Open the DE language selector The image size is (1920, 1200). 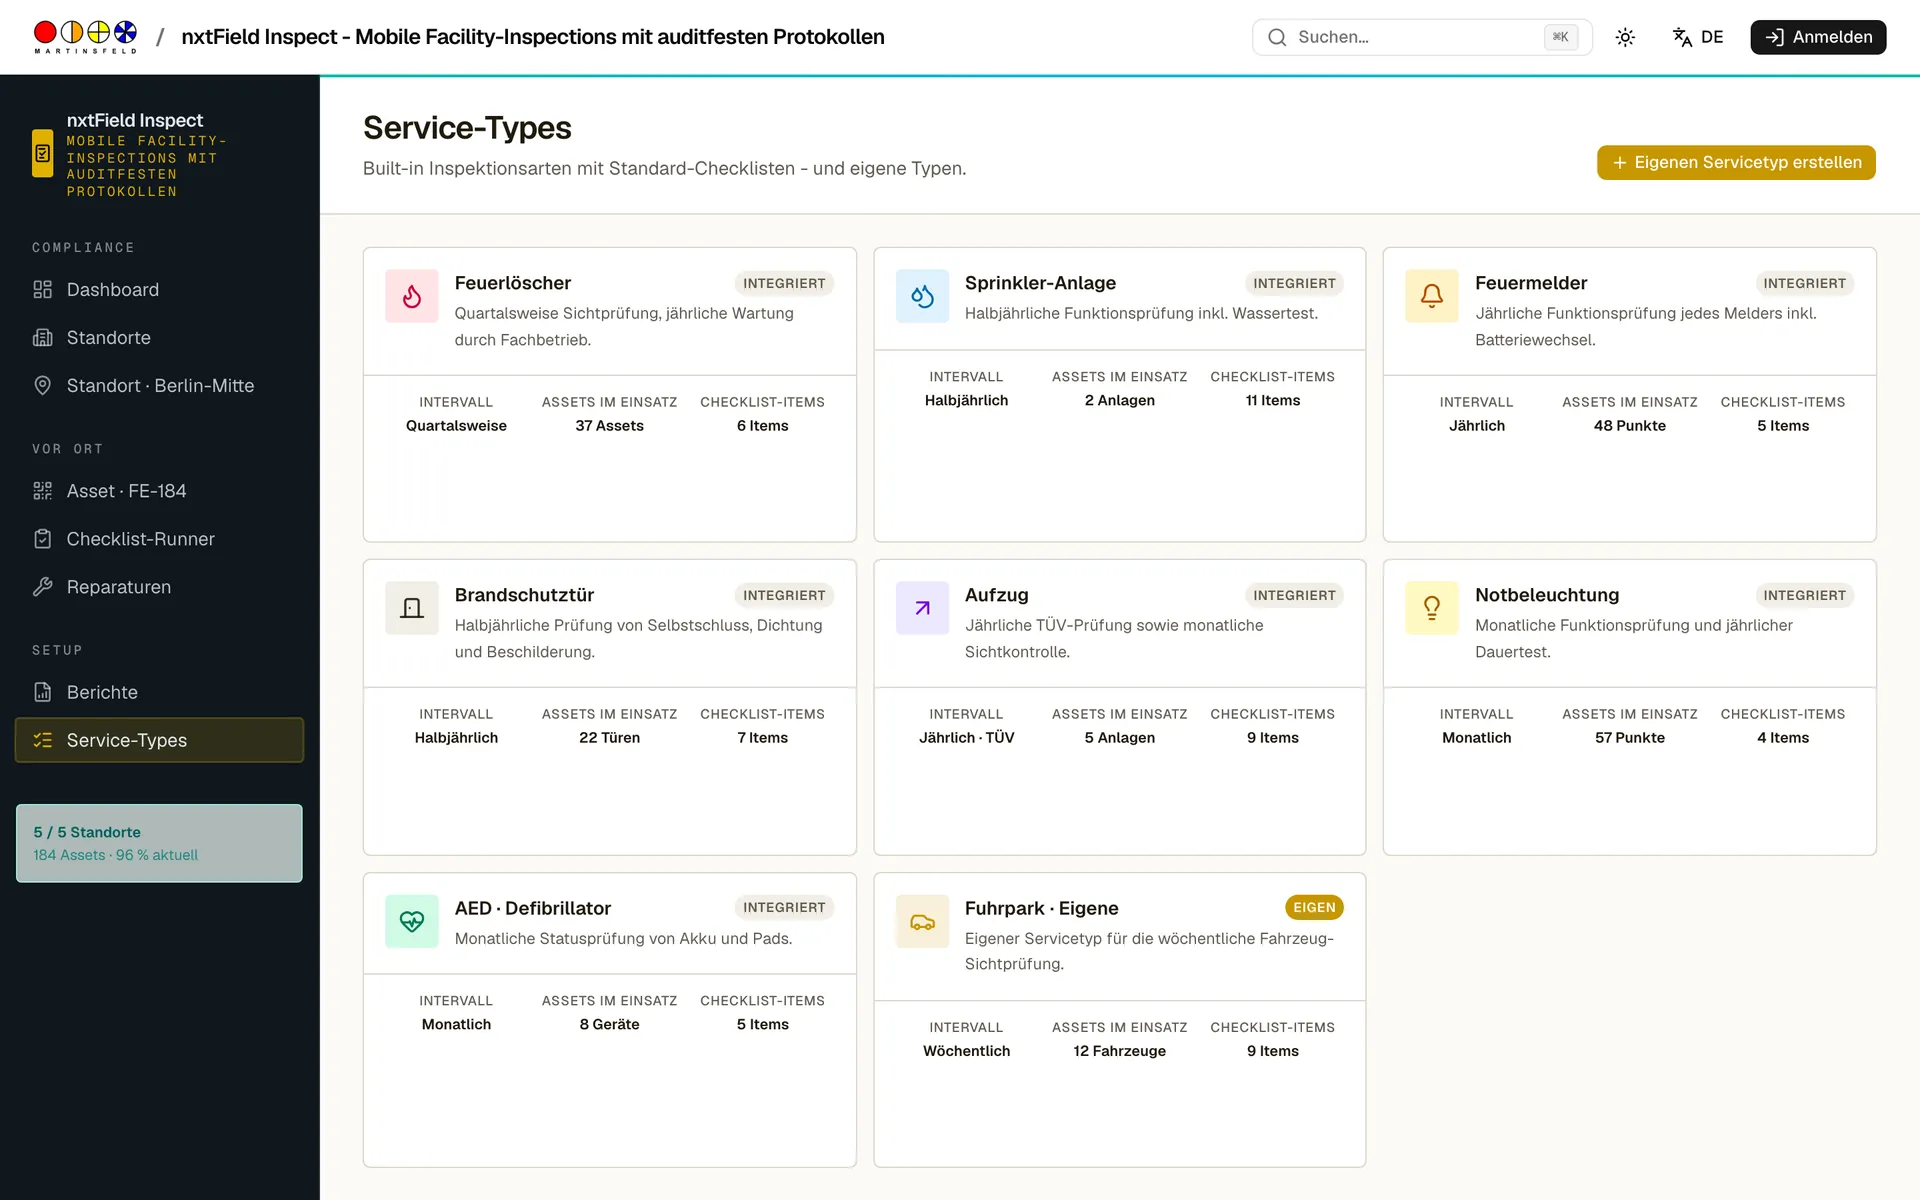[x=1698, y=37]
